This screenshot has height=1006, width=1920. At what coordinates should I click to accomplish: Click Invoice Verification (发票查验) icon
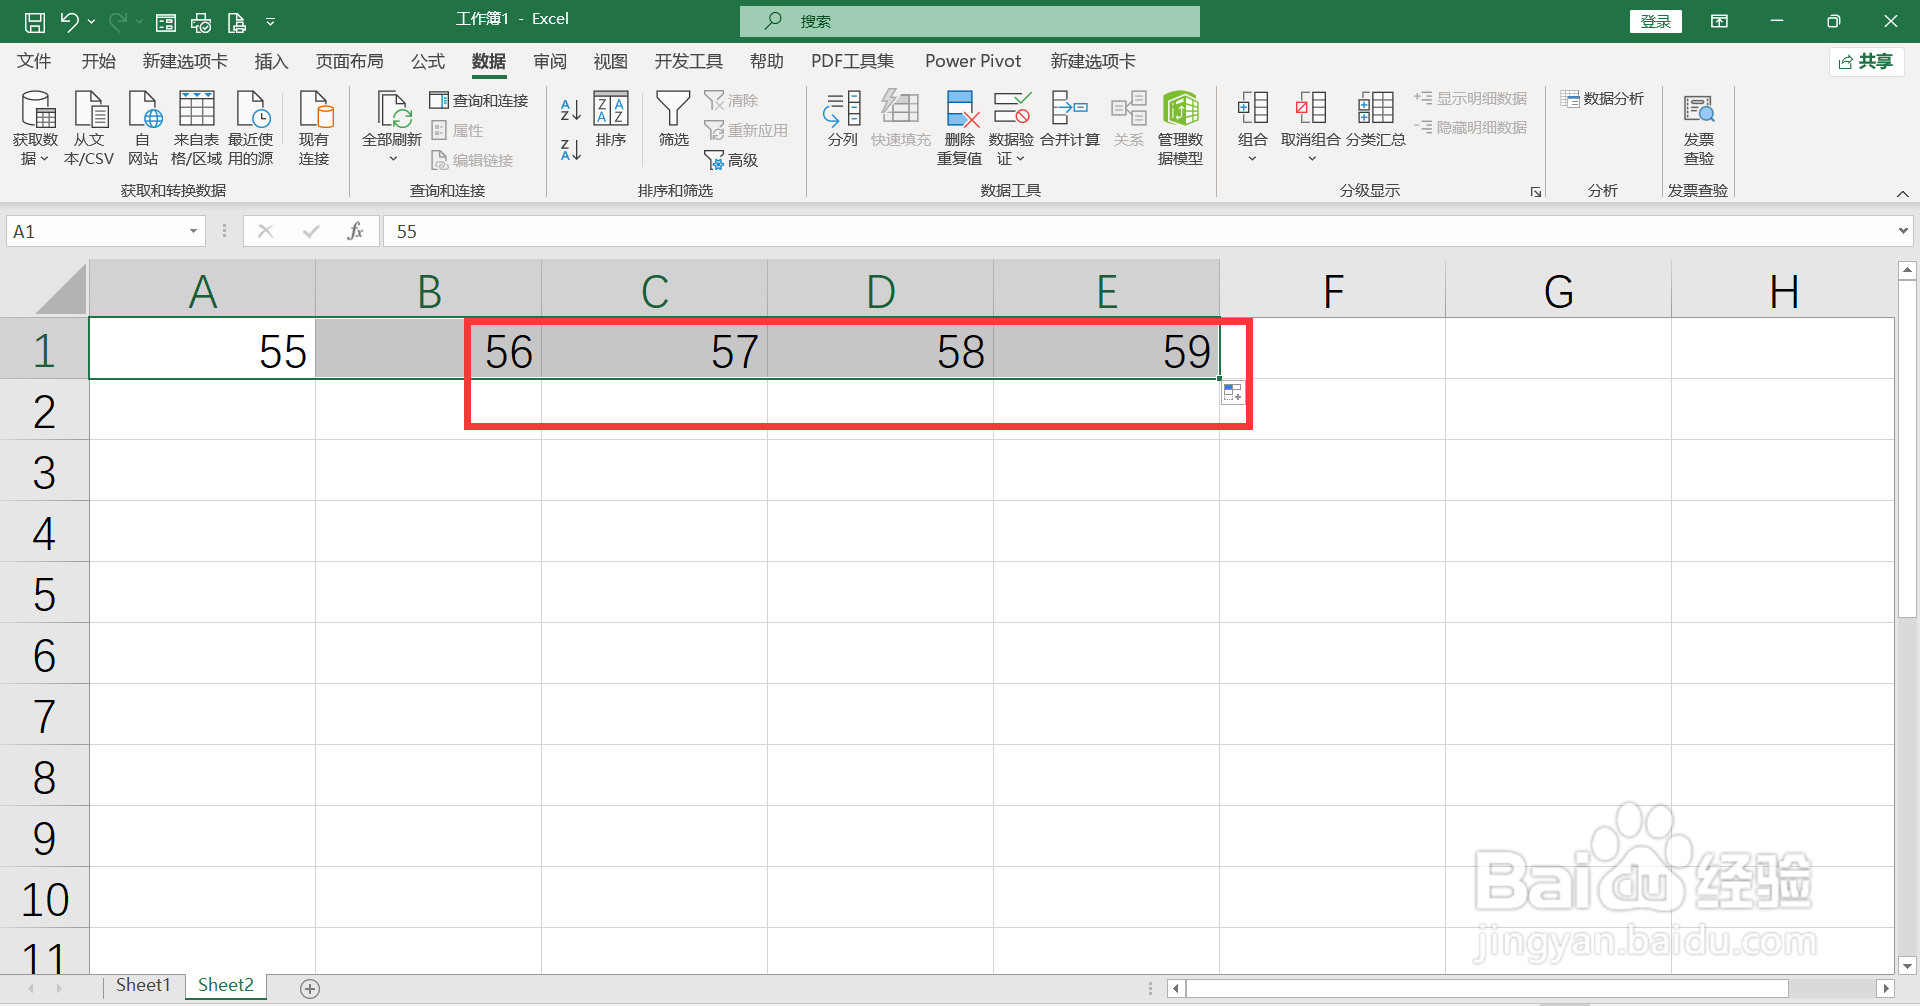pos(1699,127)
